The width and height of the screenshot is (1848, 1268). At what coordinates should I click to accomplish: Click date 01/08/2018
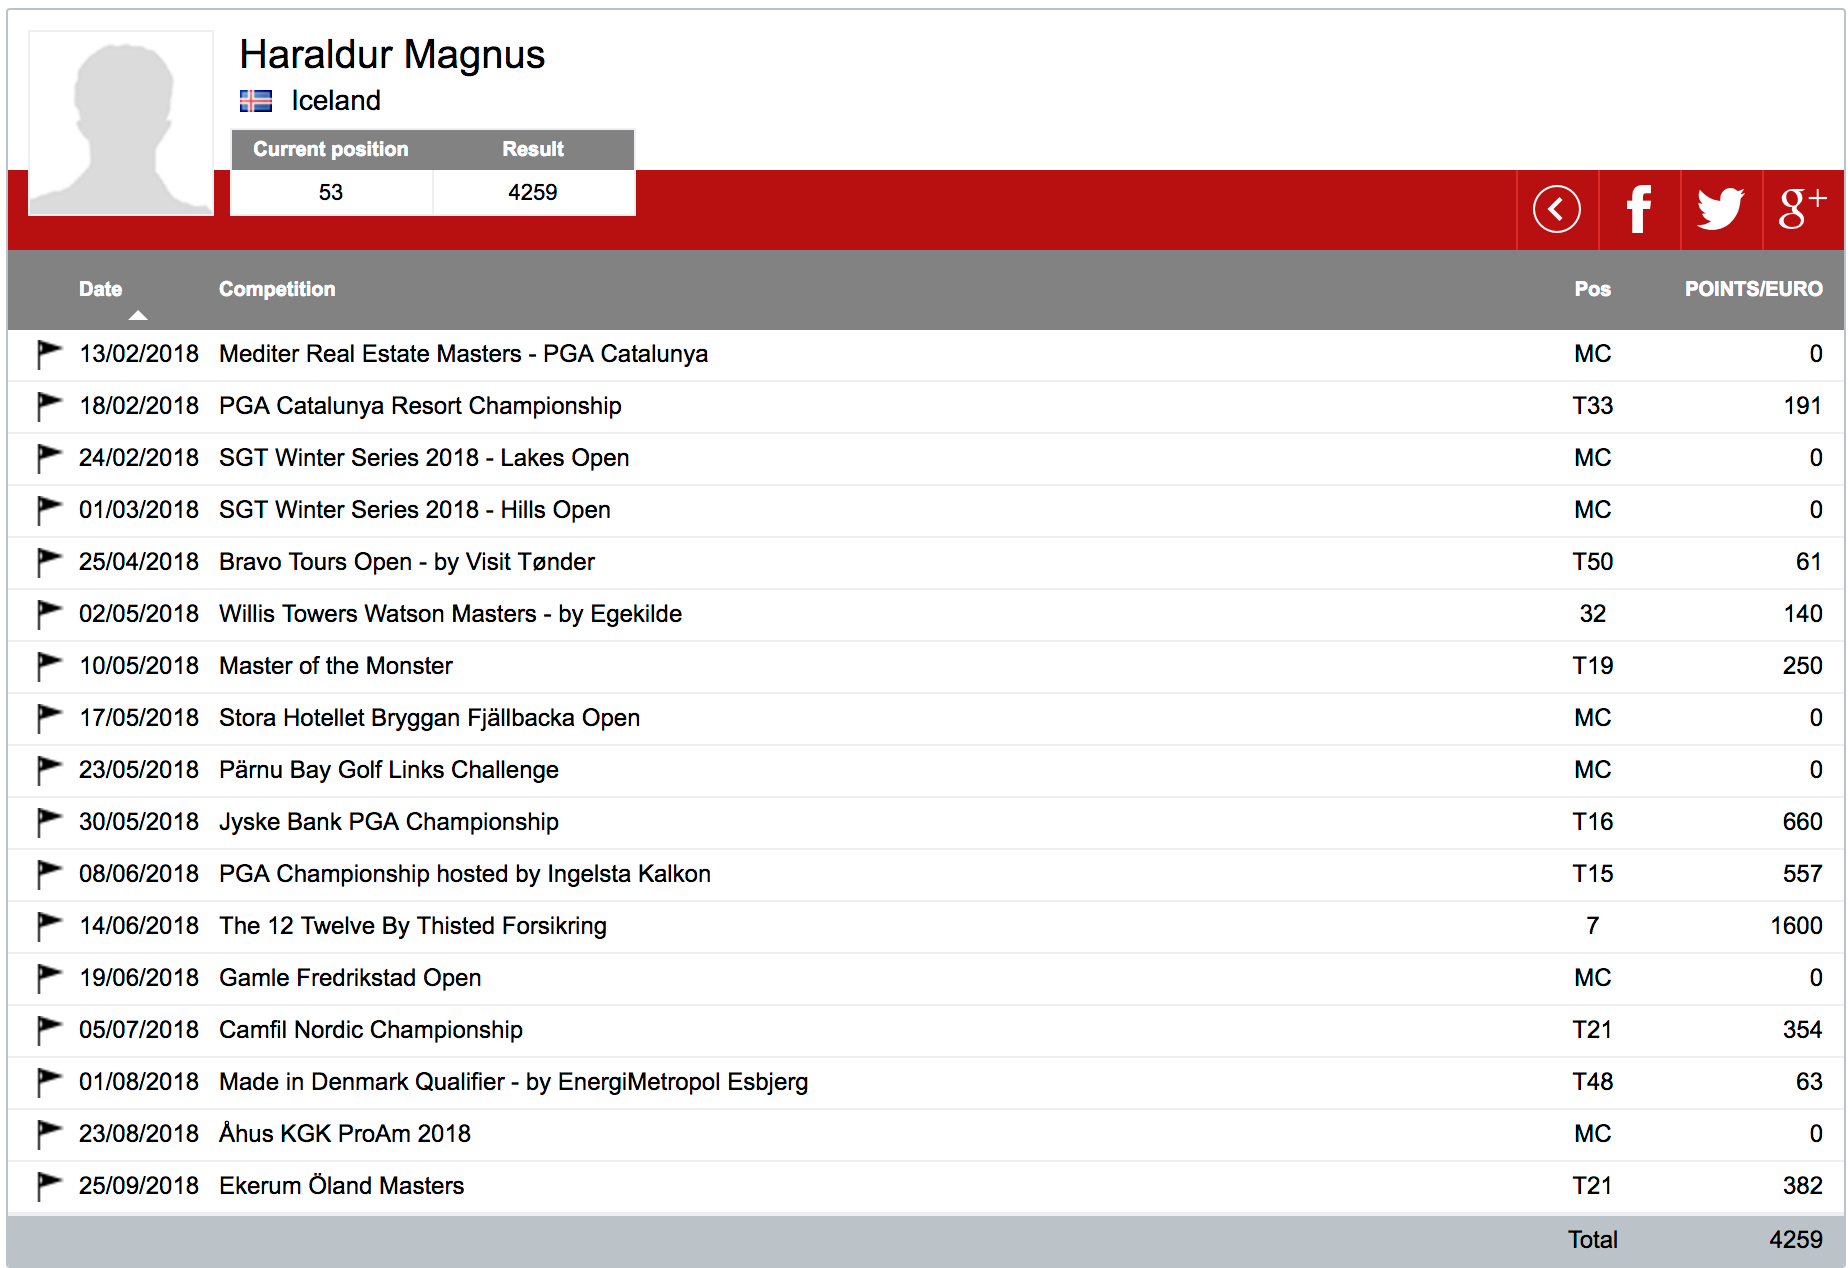tap(139, 1082)
